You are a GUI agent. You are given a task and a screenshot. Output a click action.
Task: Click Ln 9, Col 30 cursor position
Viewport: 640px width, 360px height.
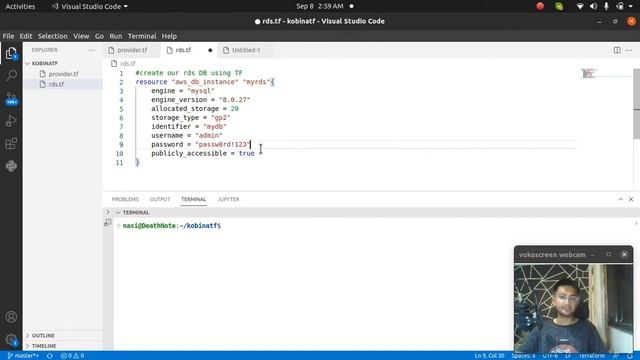click(489, 356)
